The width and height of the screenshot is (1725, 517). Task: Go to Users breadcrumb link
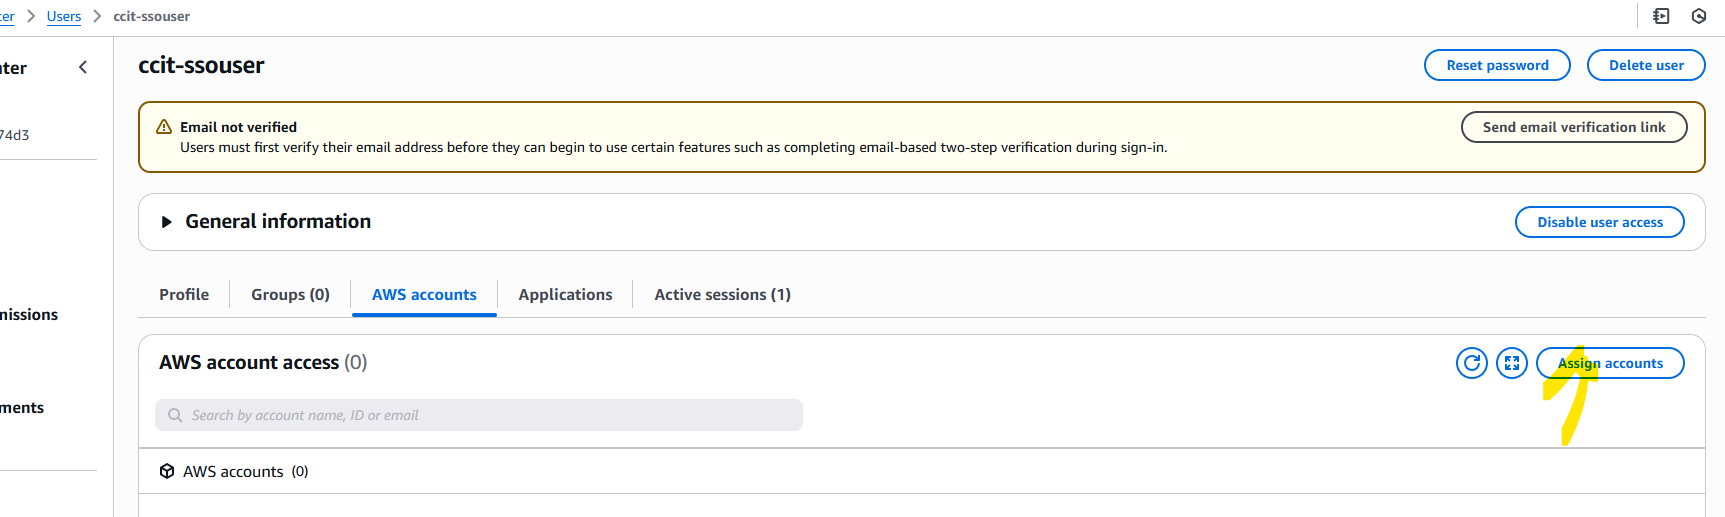pyautogui.click(x=64, y=16)
